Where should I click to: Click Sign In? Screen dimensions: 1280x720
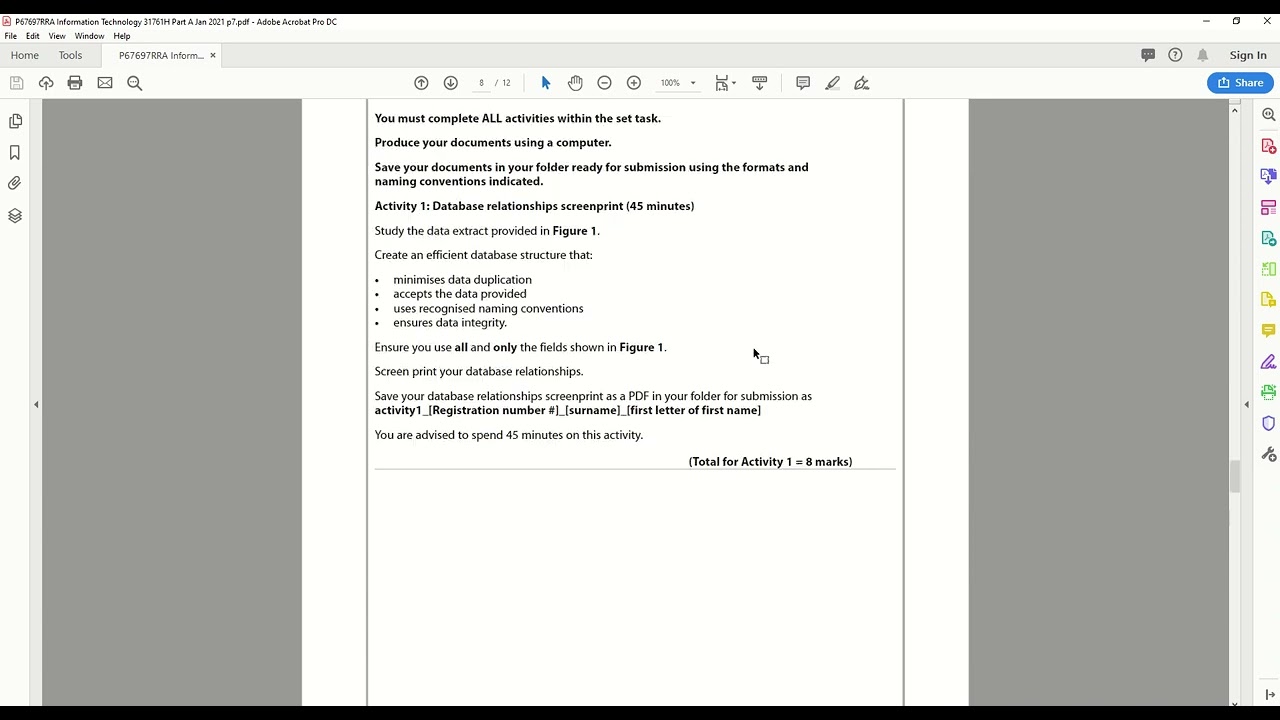point(1248,55)
